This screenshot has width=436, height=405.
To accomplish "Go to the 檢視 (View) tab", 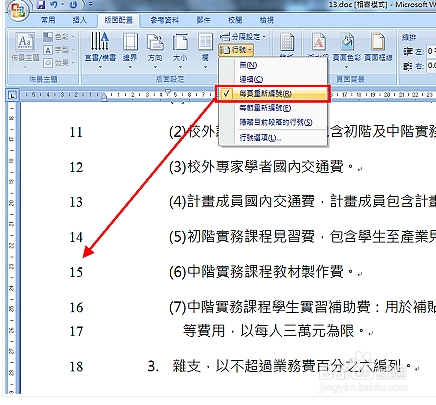I will [x=267, y=20].
